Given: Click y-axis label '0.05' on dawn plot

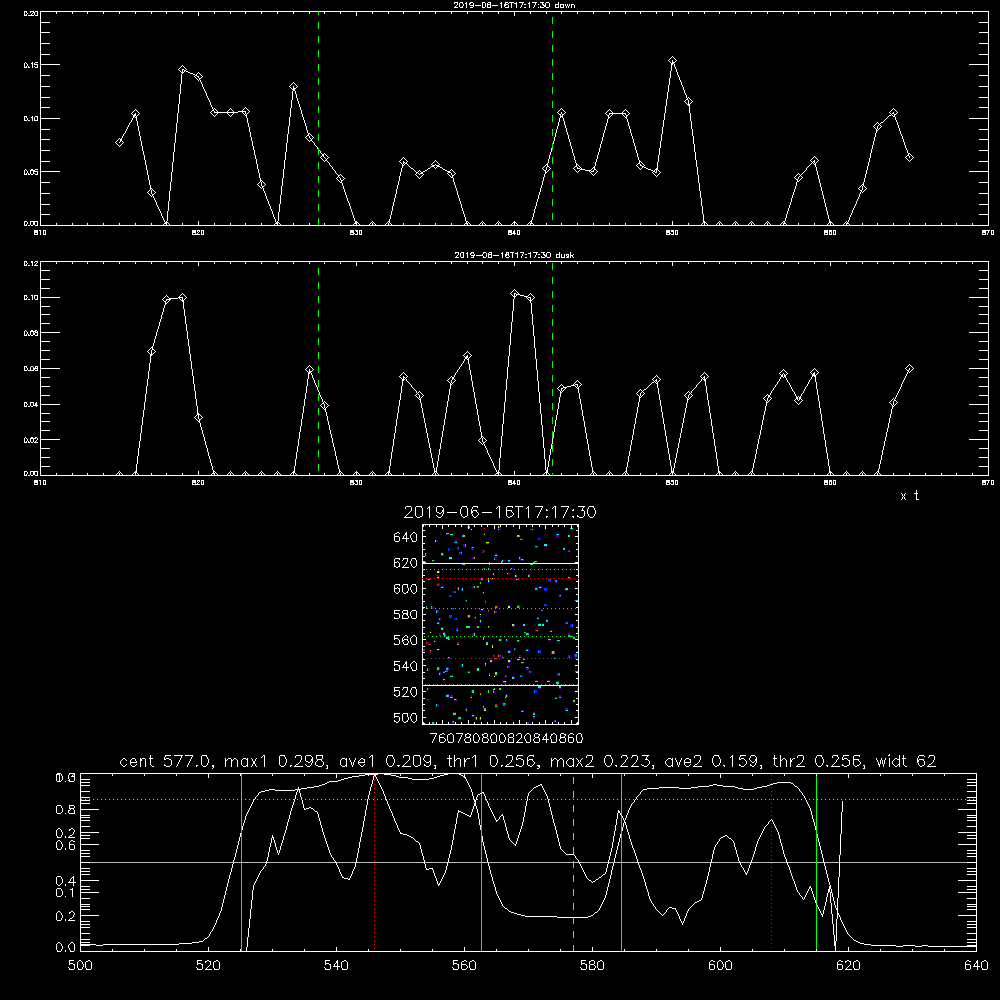Looking at the screenshot, I should (x=31, y=172).
